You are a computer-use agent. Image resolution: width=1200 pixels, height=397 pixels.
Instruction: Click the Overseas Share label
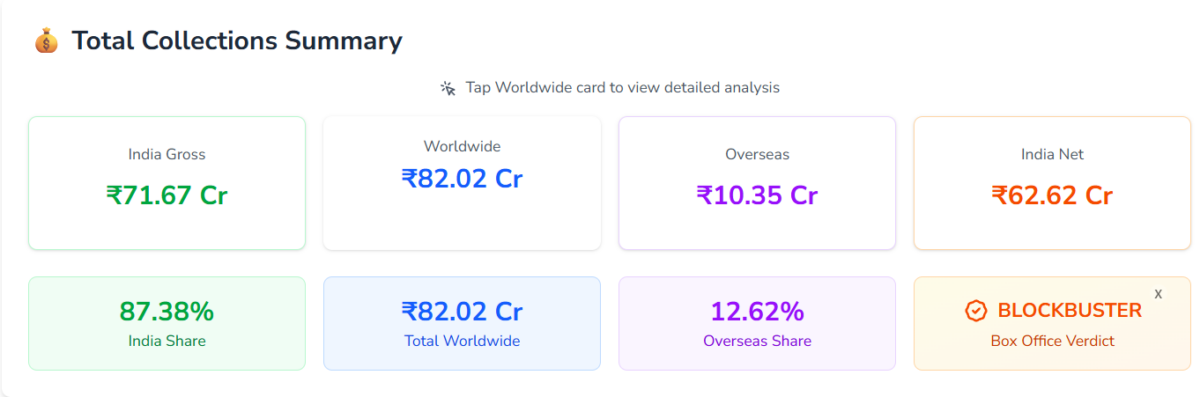(757, 341)
